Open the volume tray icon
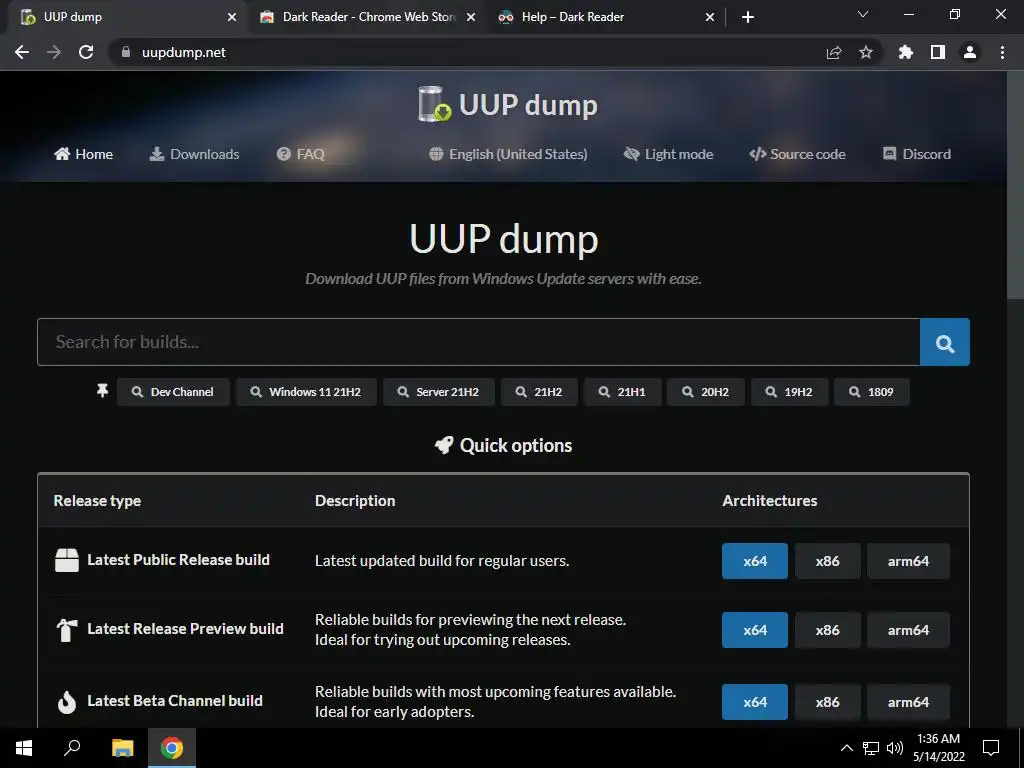Viewport: 1024px width, 768px height. (x=895, y=748)
